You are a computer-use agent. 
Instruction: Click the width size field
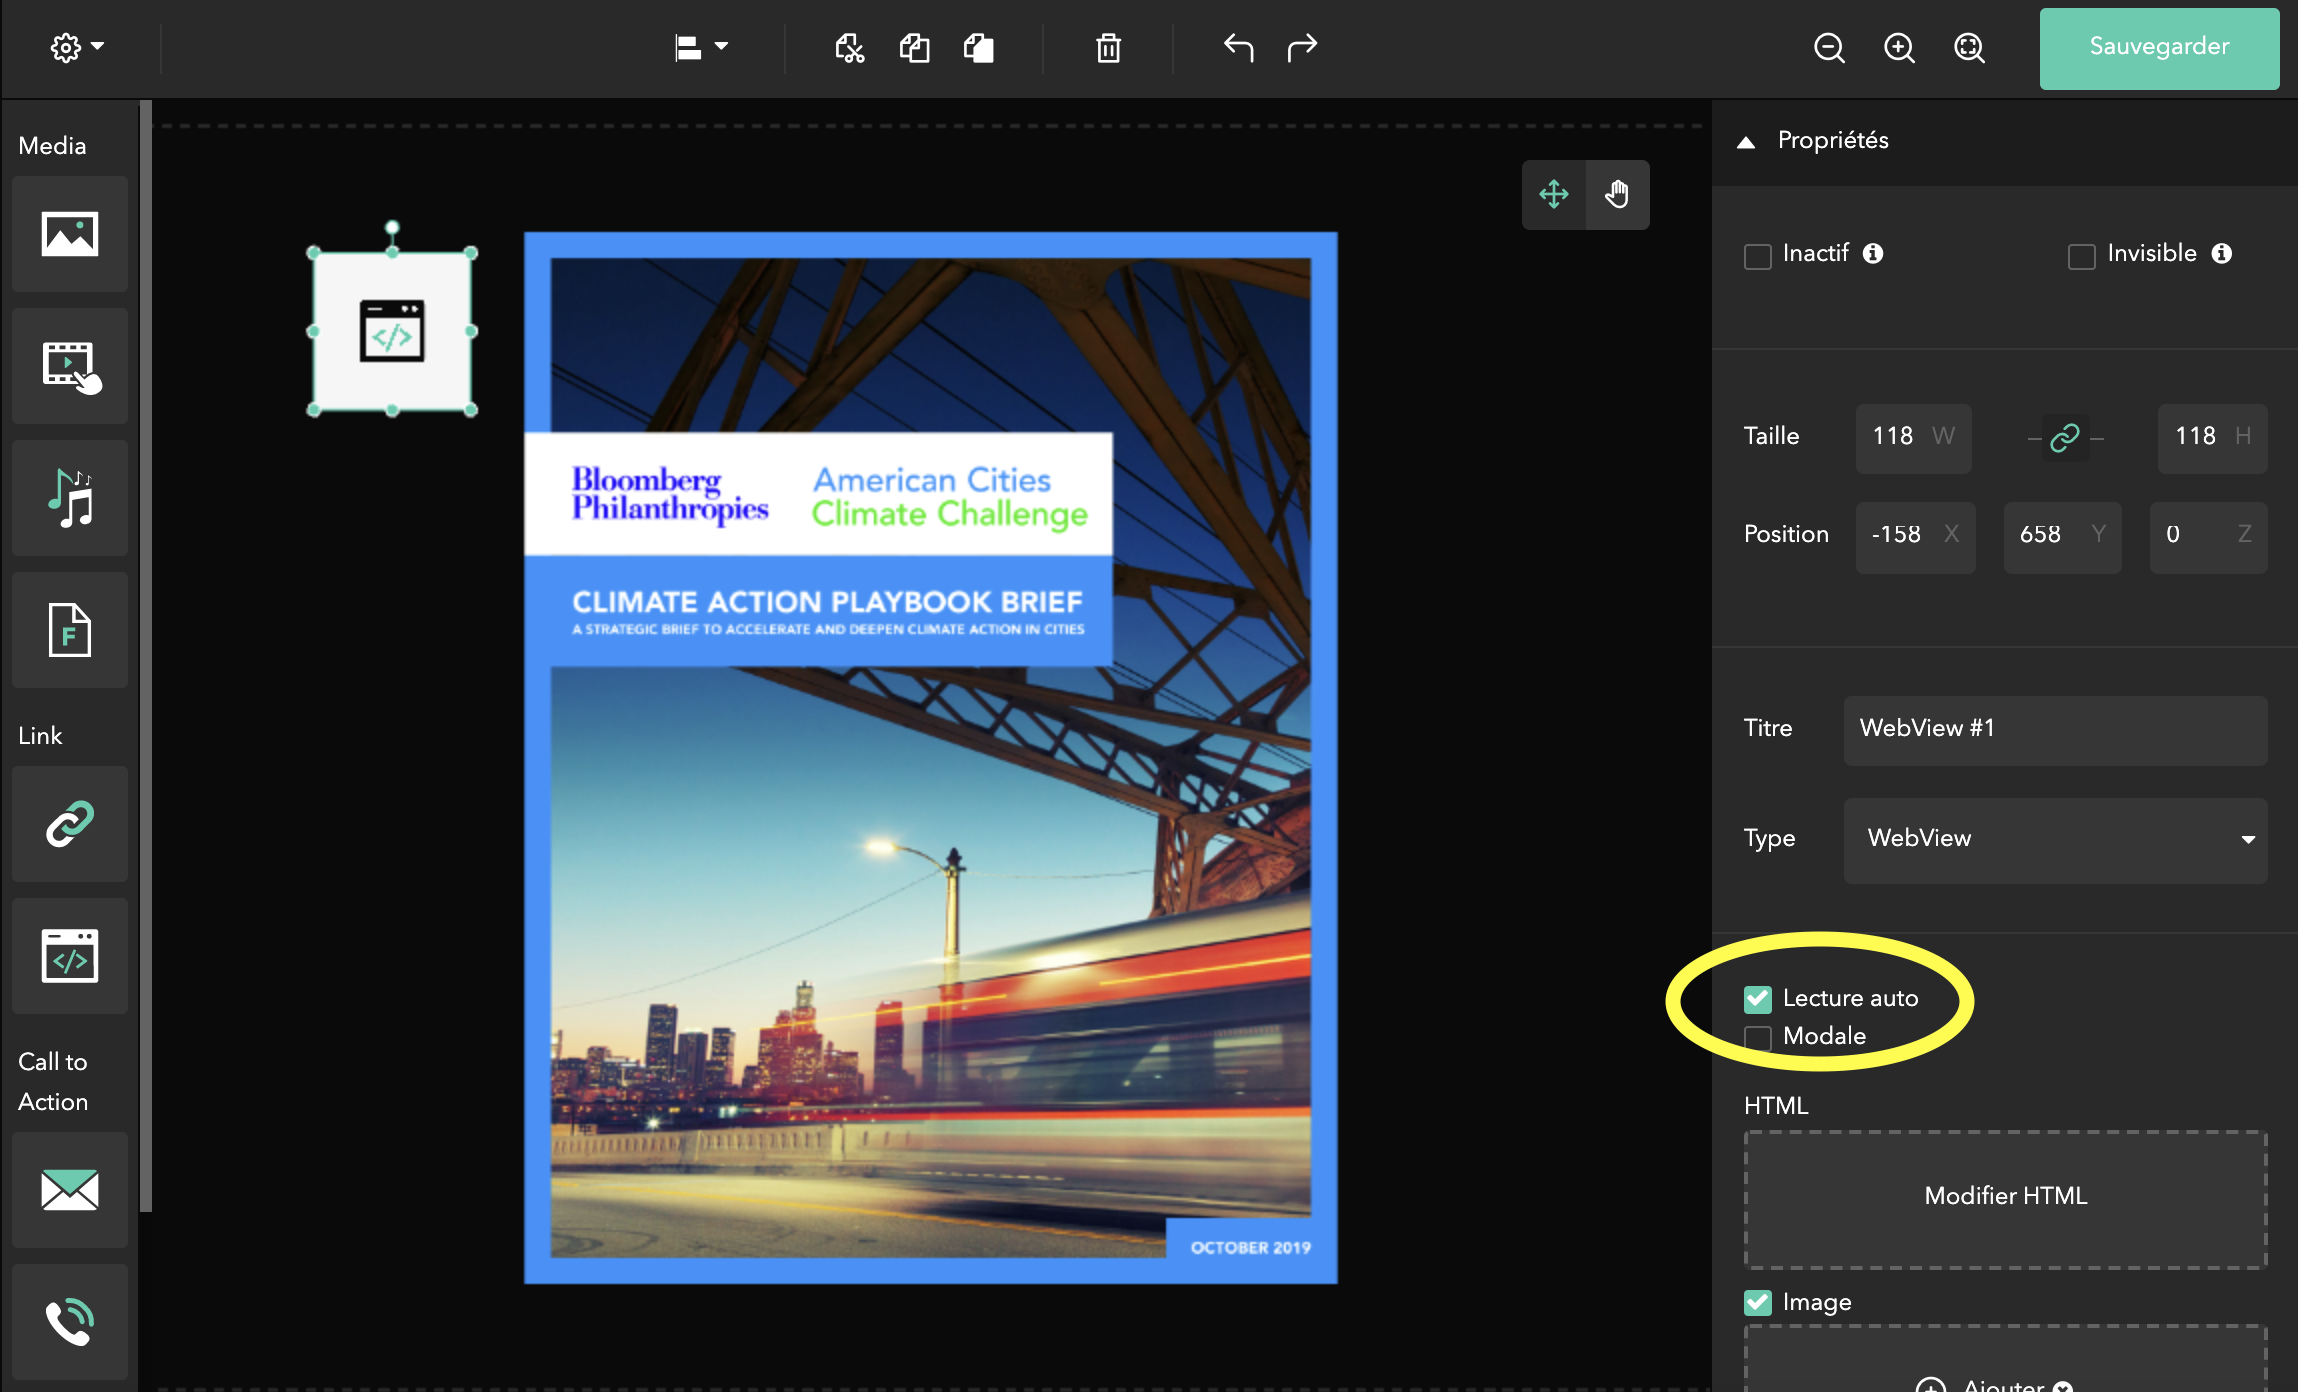coord(1914,438)
